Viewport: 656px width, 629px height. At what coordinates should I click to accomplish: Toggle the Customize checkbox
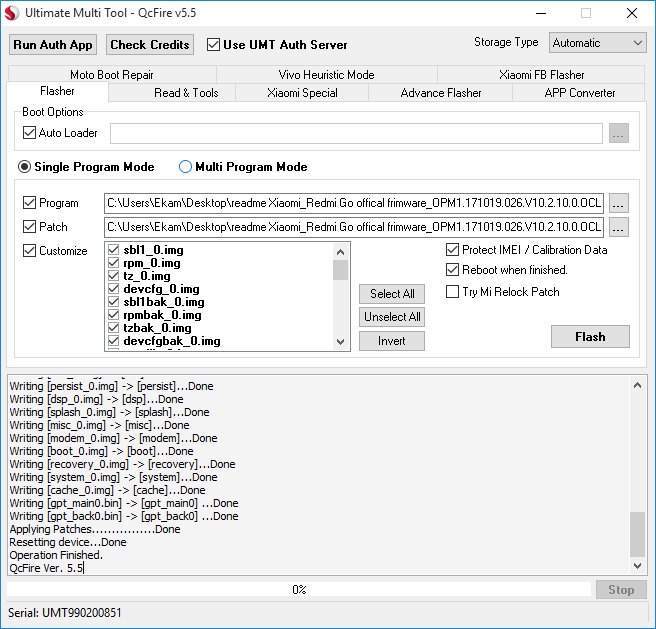click(x=29, y=251)
